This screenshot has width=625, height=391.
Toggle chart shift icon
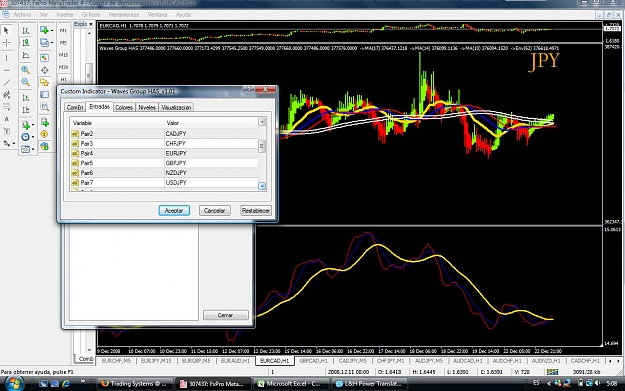tap(26, 110)
